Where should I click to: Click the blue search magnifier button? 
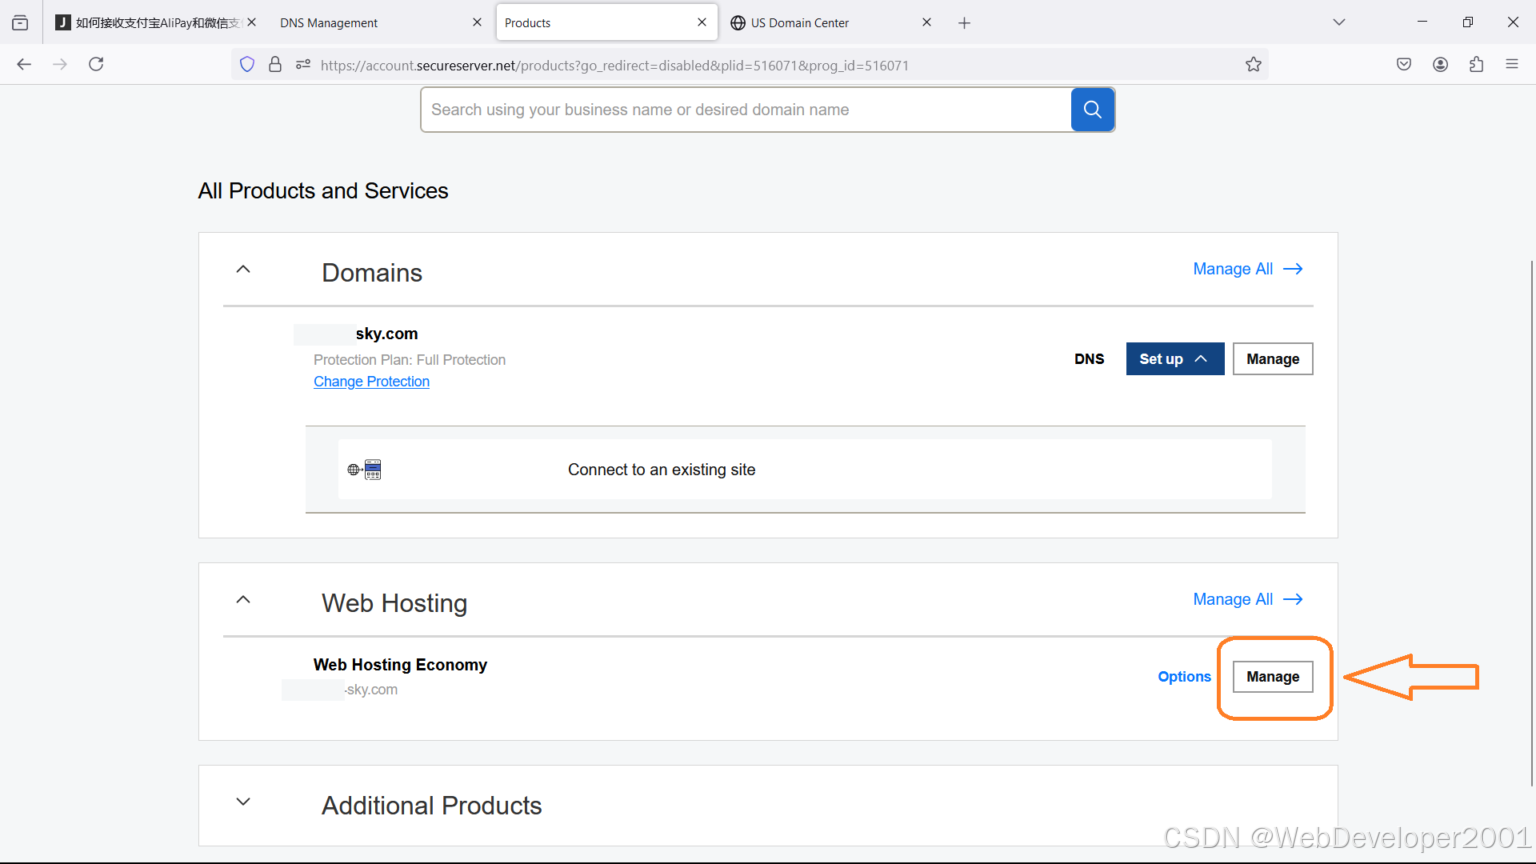click(1092, 110)
